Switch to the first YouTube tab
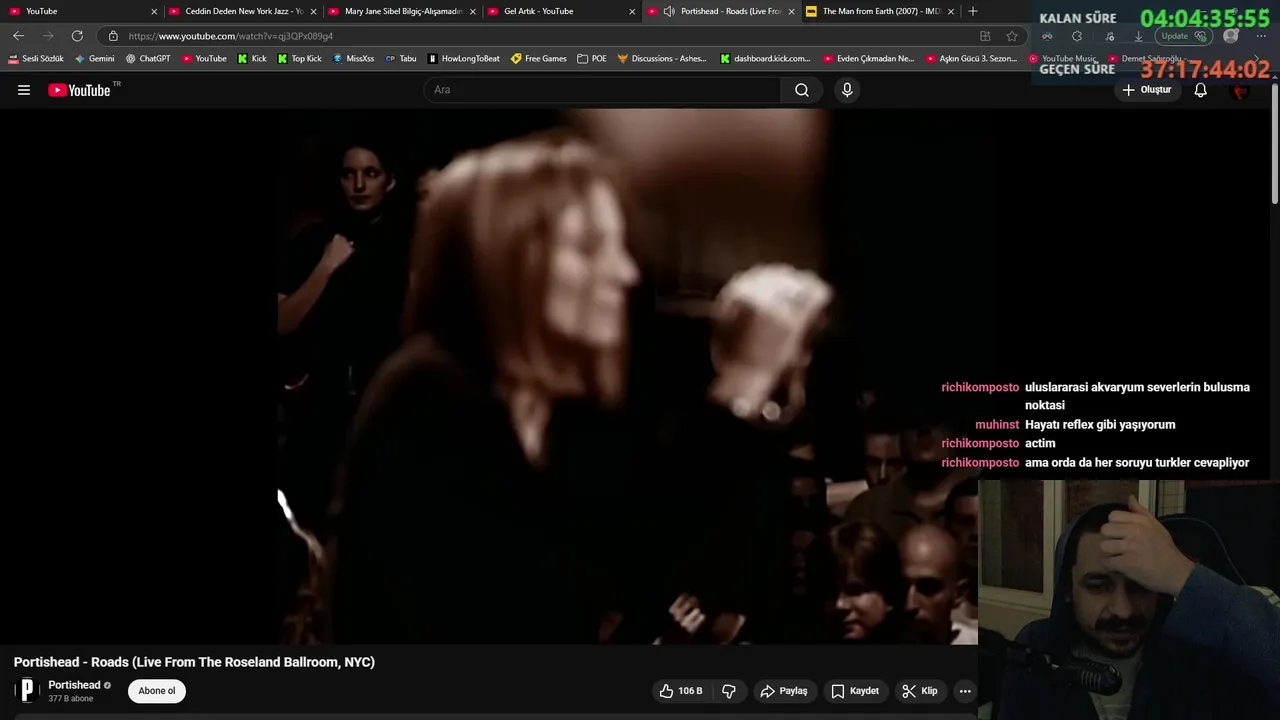 [x=80, y=11]
